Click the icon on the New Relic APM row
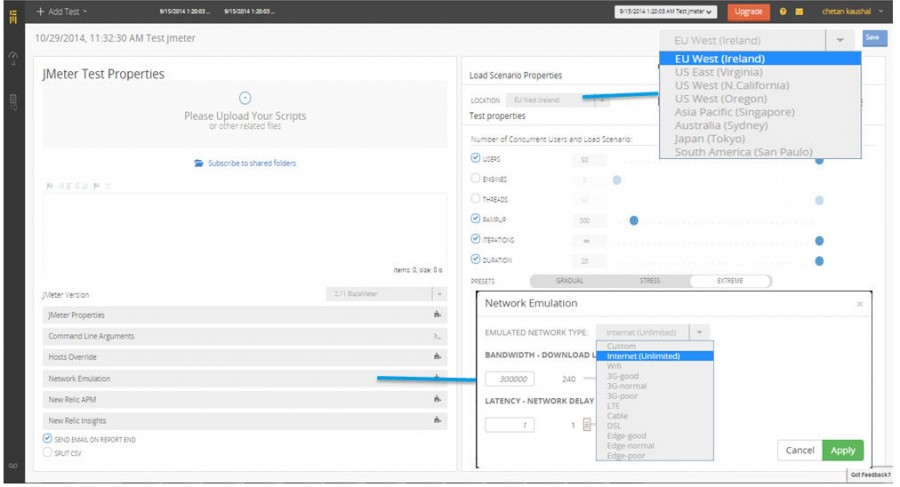900x487 pixels. (x=437, y=399)
